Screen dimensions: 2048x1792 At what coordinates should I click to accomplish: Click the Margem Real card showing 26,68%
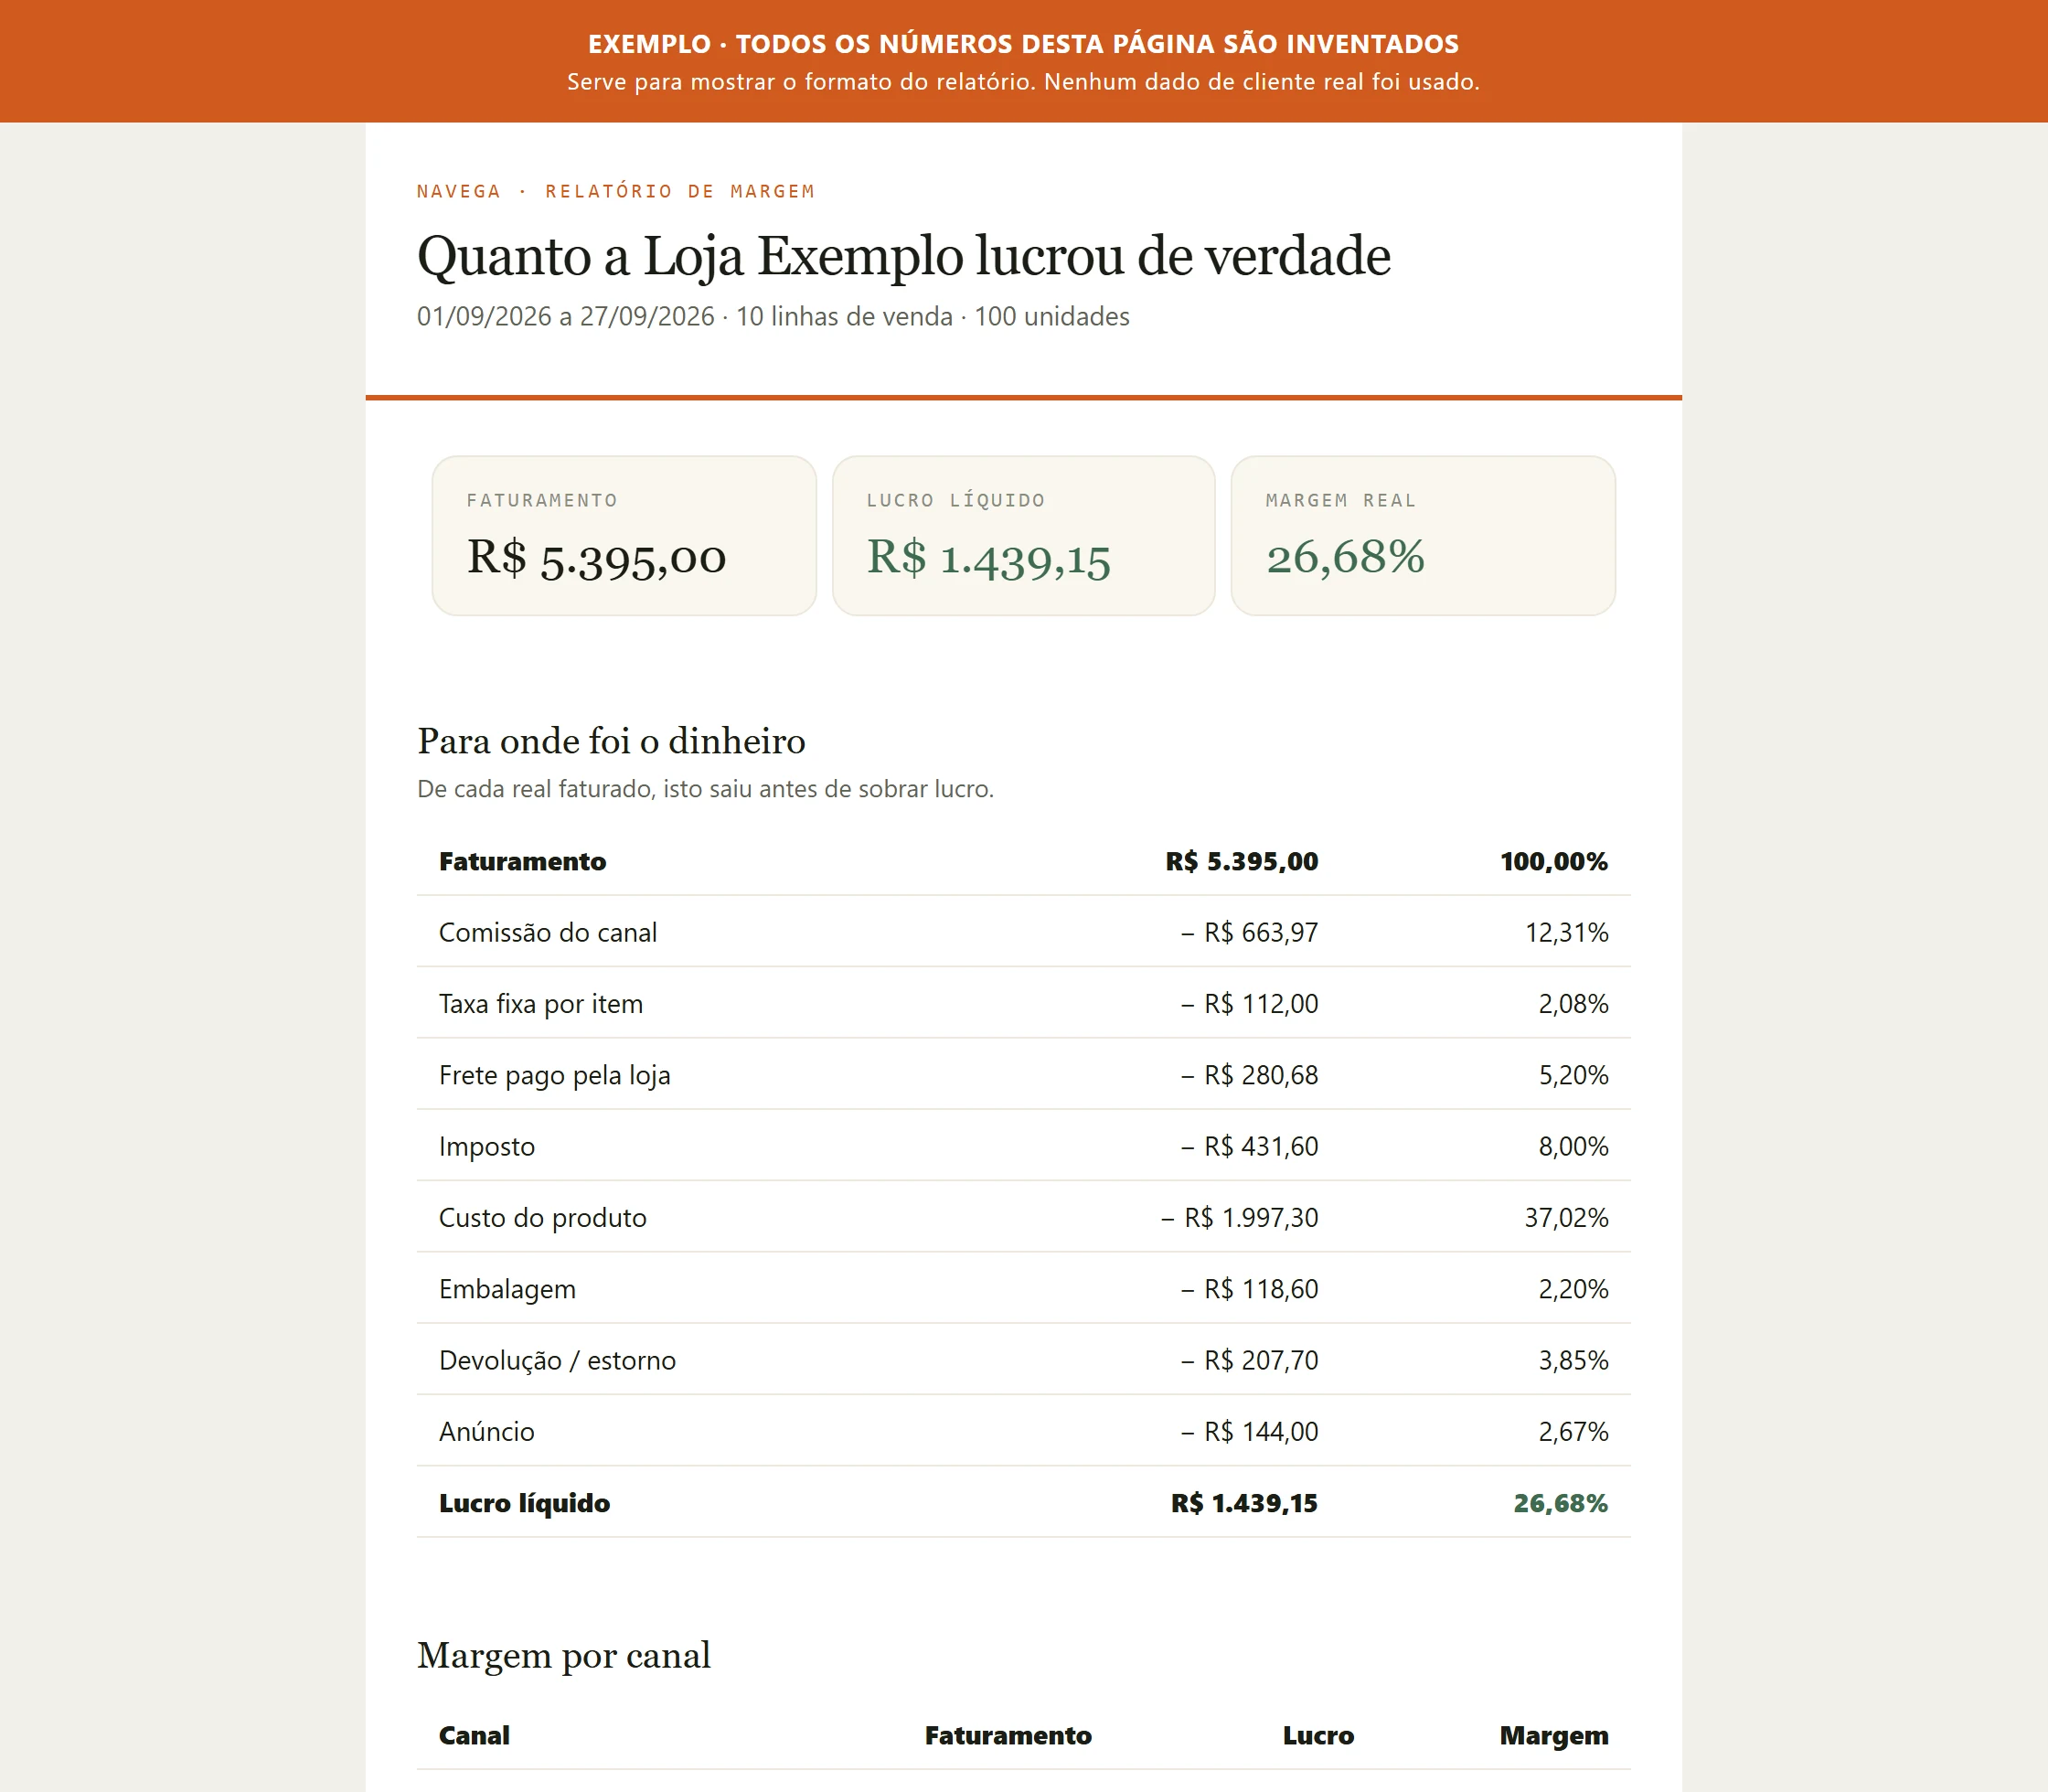(x=1423, y=536)
